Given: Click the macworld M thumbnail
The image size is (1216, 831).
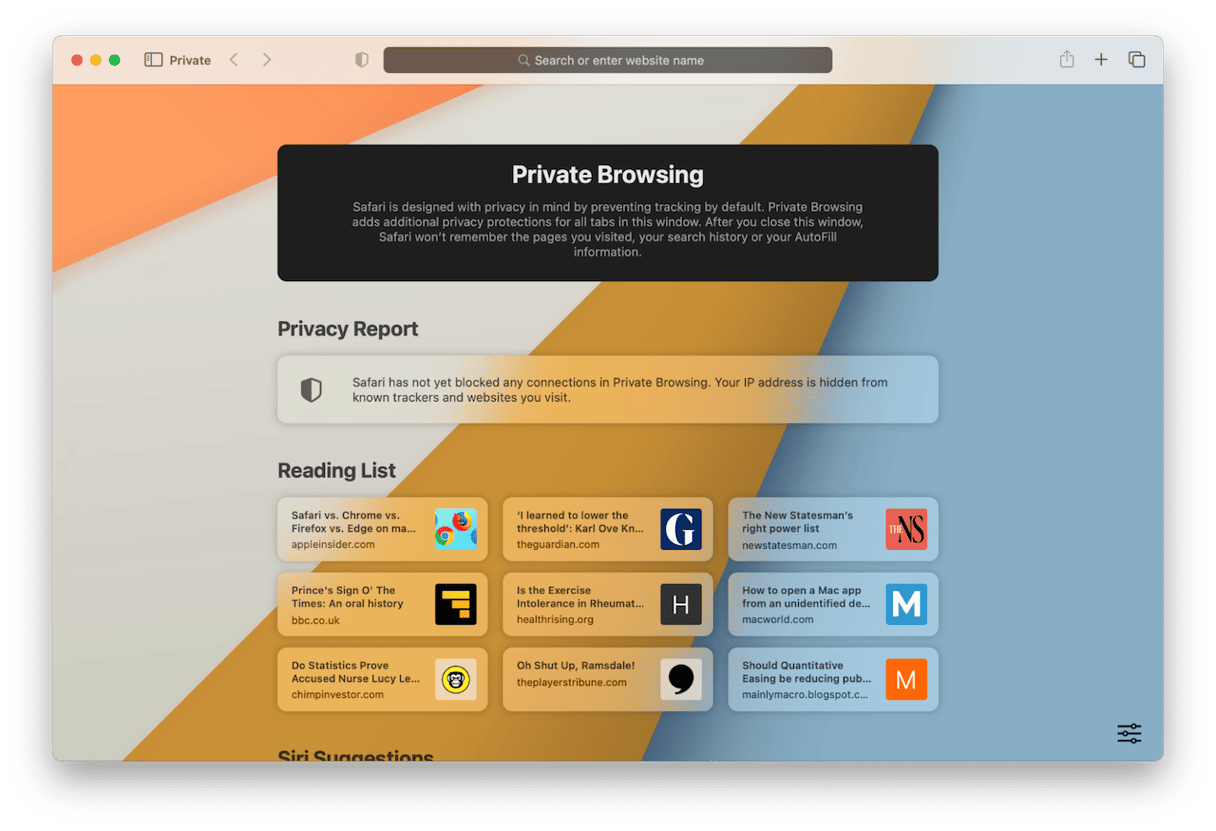Looking at the screenshot, I should (906, 604).
